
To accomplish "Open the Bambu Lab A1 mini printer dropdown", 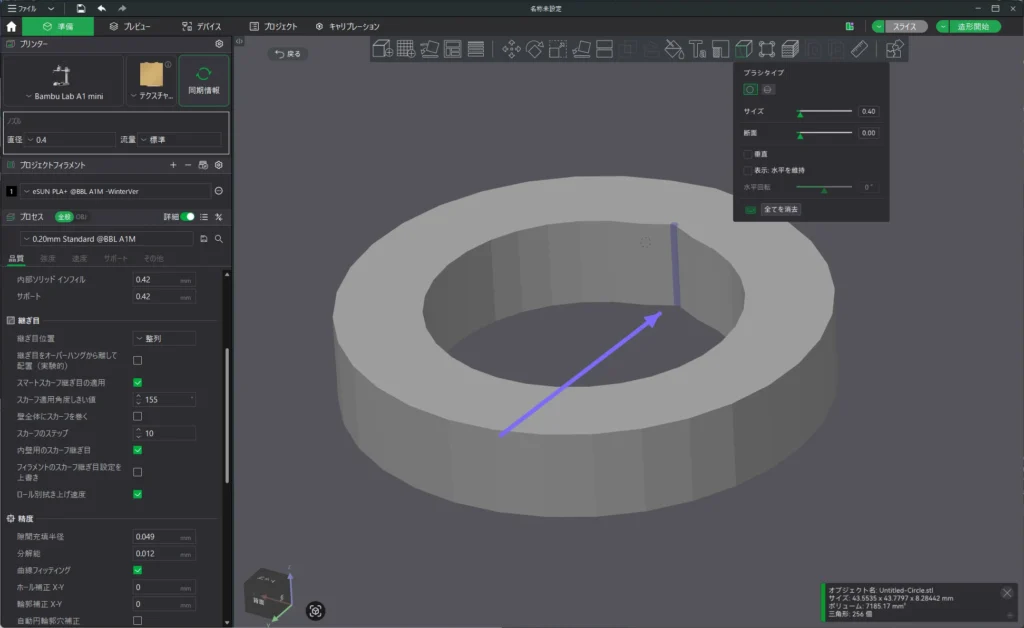I will 62,96.
